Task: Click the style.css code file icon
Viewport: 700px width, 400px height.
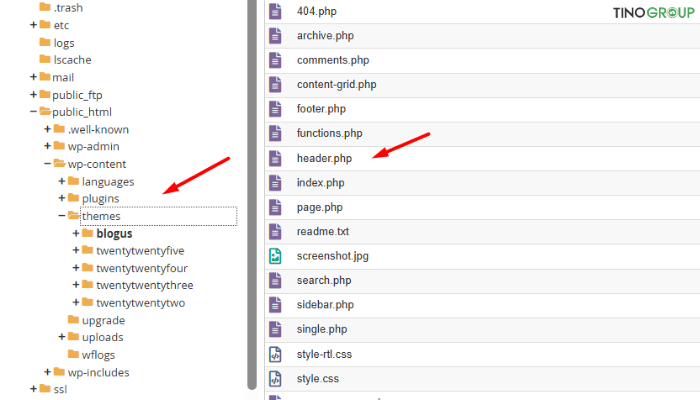Action: pyautogui.click(x=275, y=379)
